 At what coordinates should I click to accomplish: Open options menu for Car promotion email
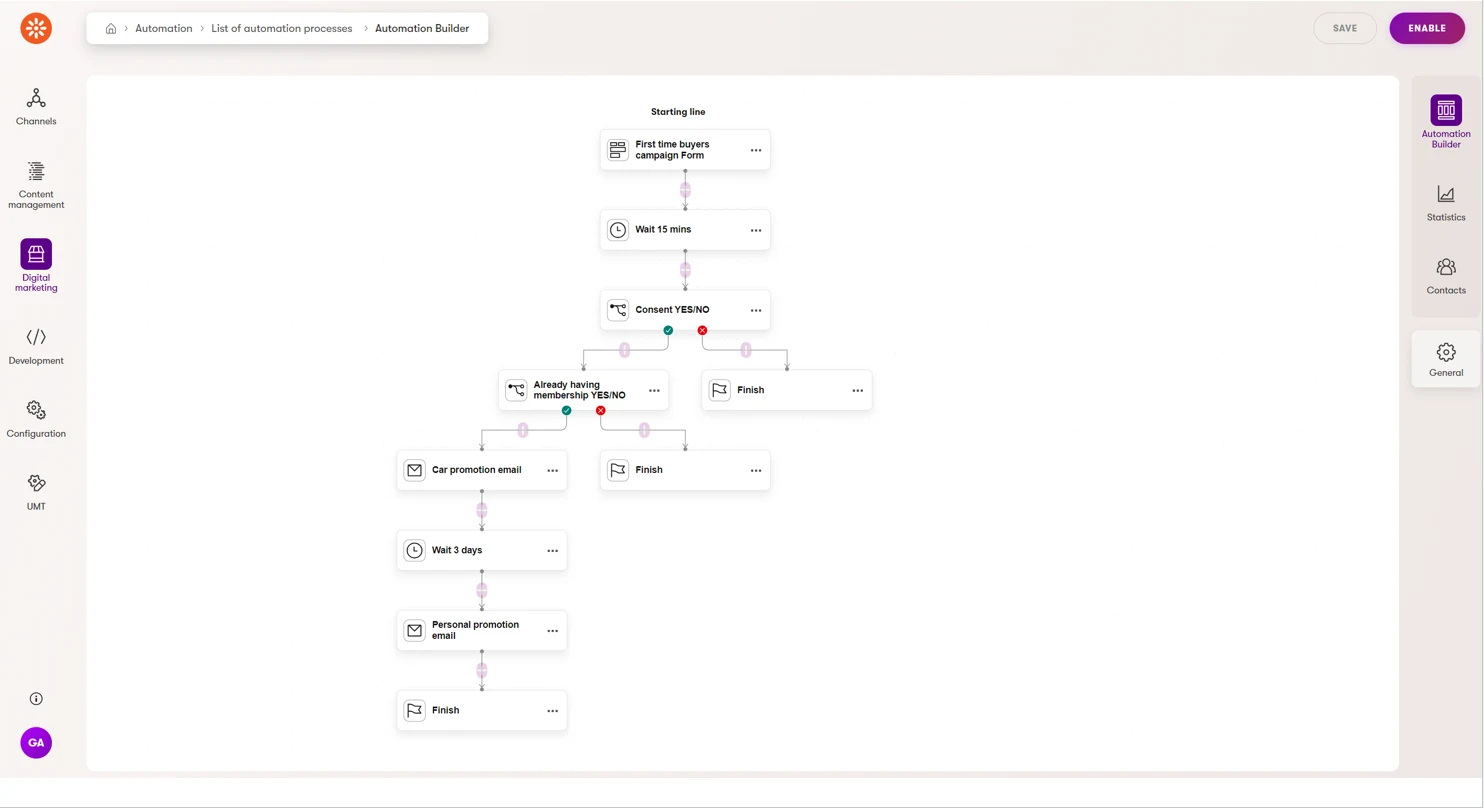point(553,470)
